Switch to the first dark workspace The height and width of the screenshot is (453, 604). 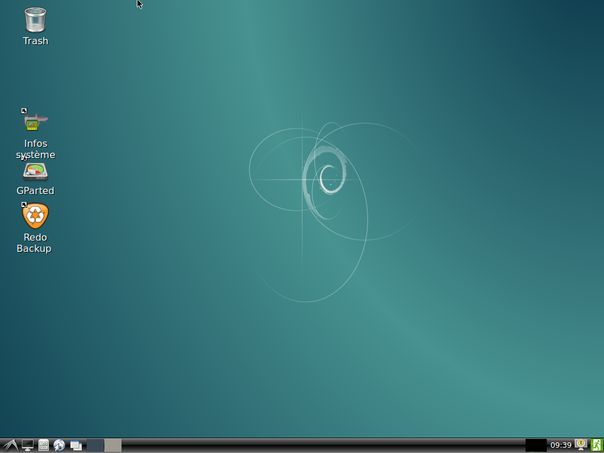(95, 445)
